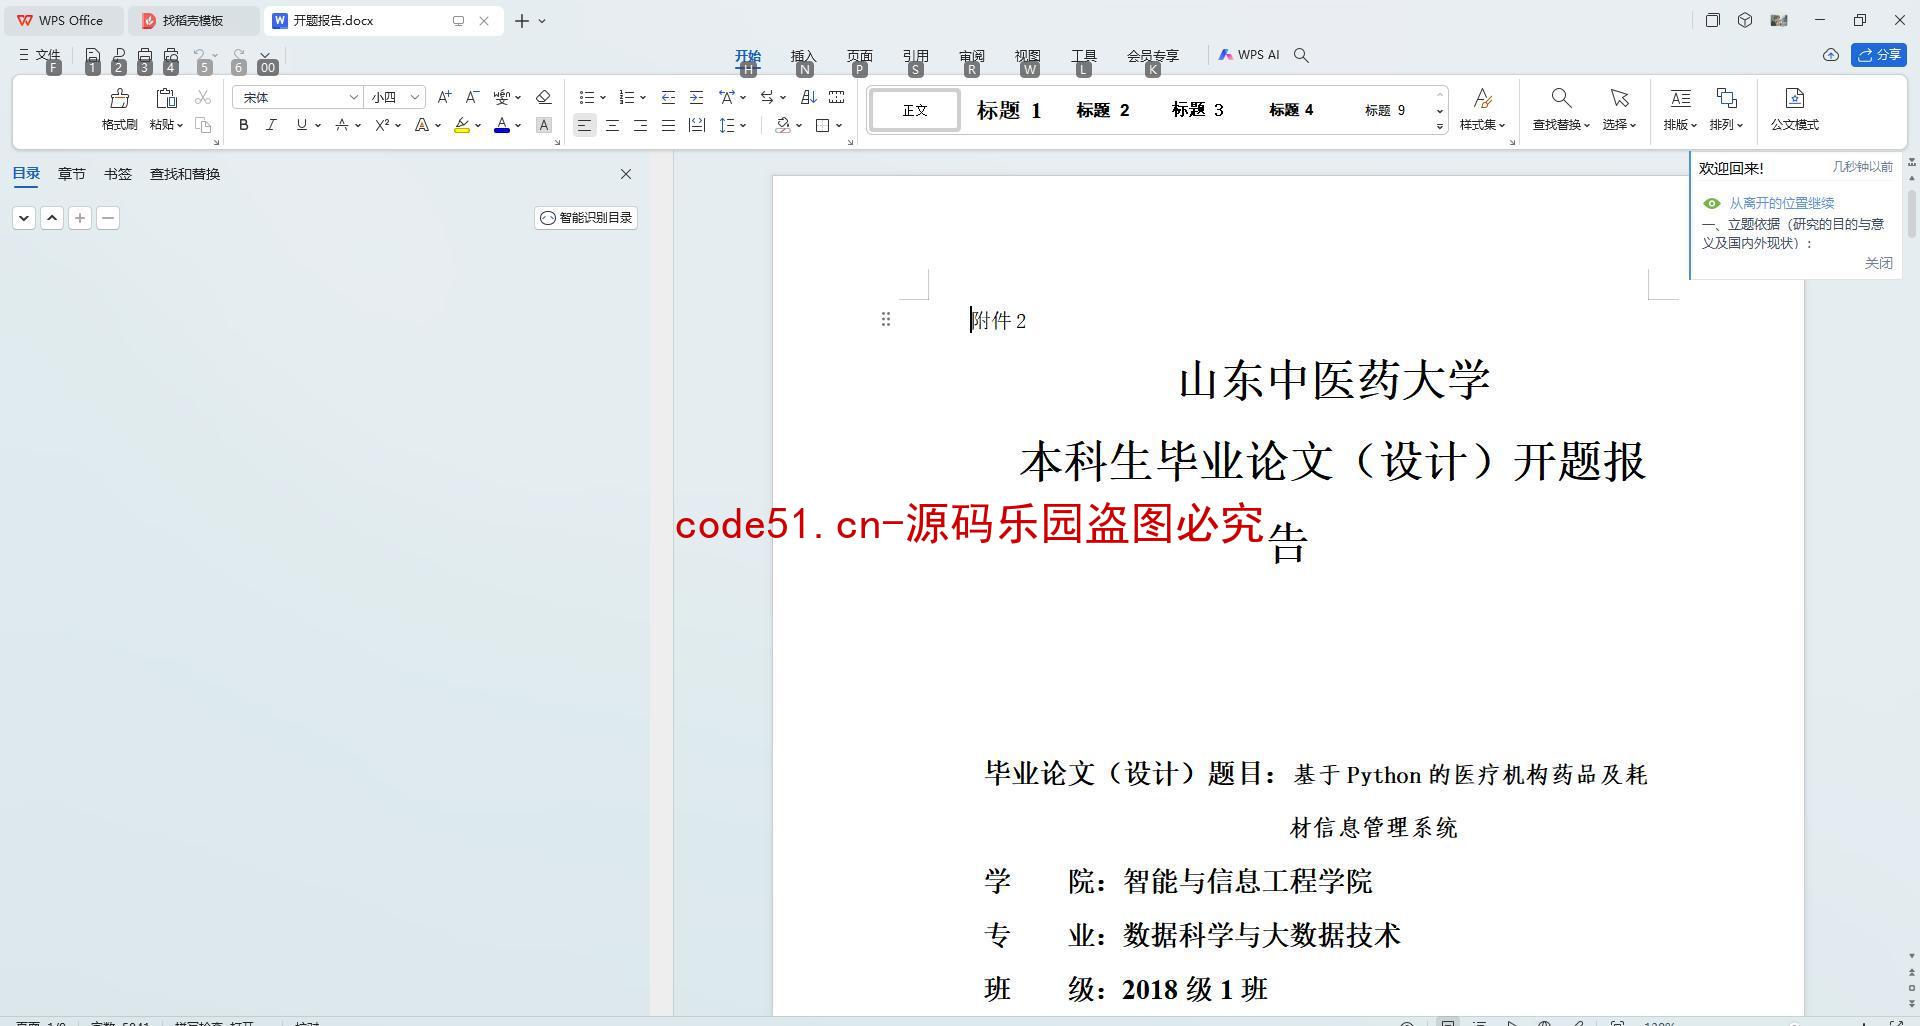1920x1026 pixels.
Task: Click the Print Preview icon in quick access bar
Action: (171, 55)
